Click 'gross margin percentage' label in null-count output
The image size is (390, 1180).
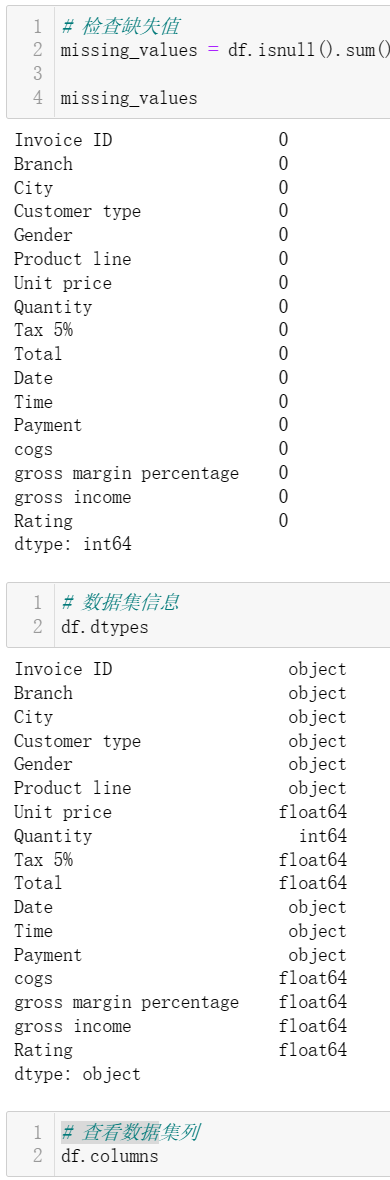click(x=126, y=473)
